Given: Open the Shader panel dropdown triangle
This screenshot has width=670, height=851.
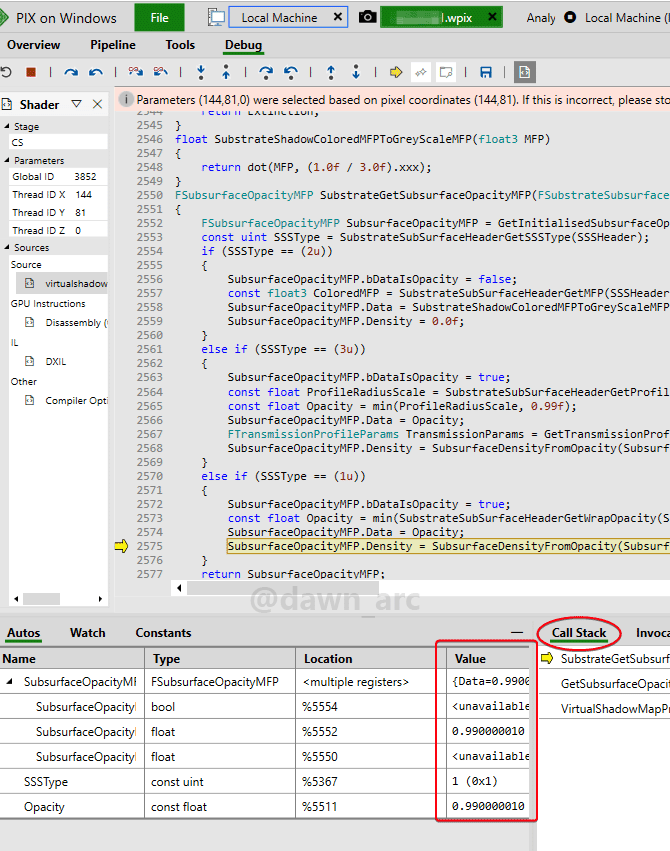Looking at the screenshot, I should click(76, 104).
